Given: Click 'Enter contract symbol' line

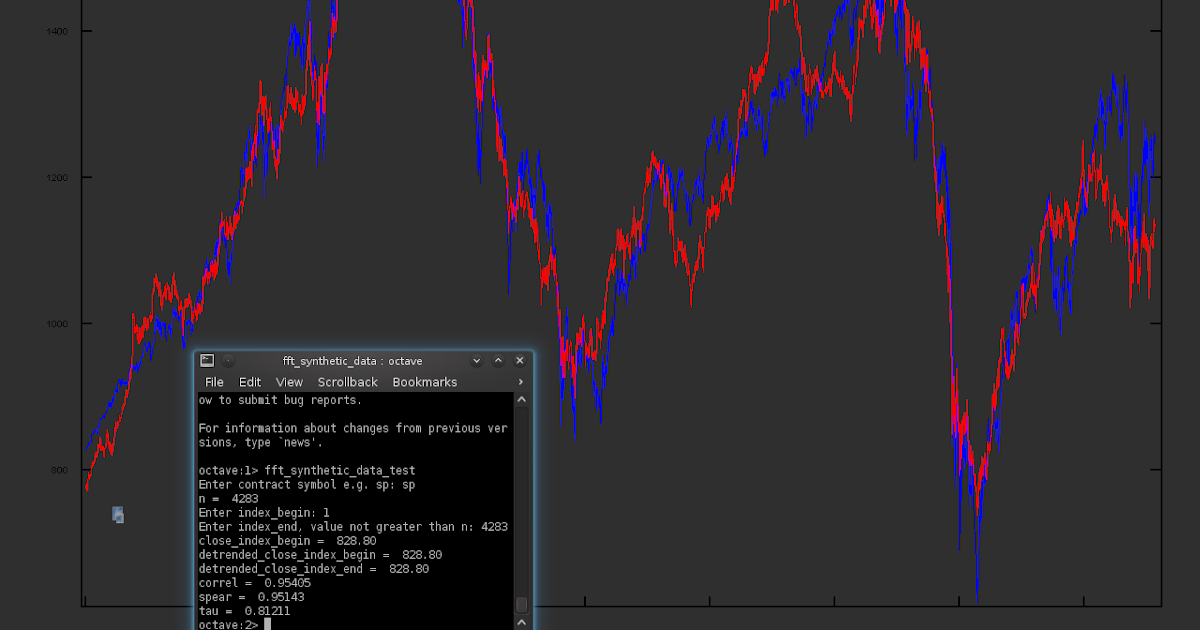Looking at the screenshot, I should tap(306, 484).
